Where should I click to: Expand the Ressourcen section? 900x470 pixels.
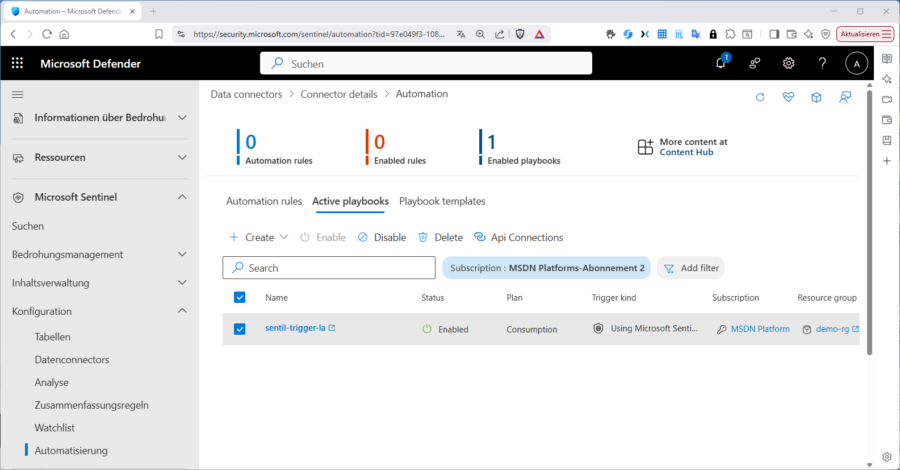pyautogui.click(x=99, y=157)
